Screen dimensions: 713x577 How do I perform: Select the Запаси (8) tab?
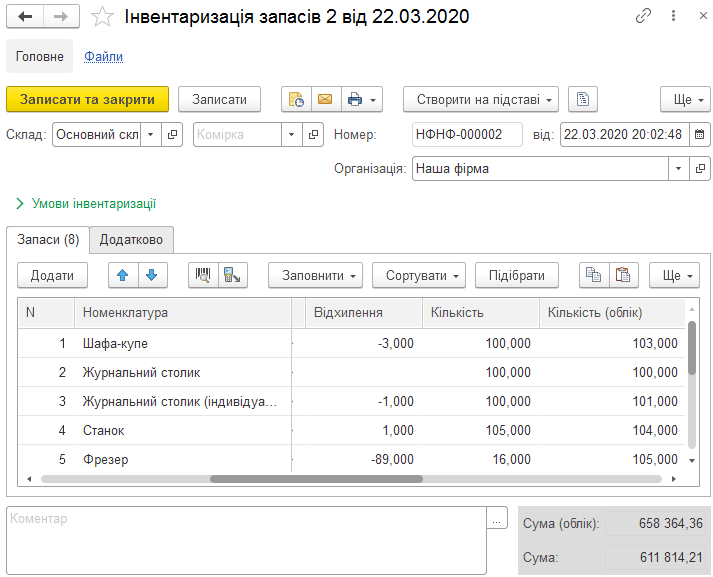coord(48,240)
